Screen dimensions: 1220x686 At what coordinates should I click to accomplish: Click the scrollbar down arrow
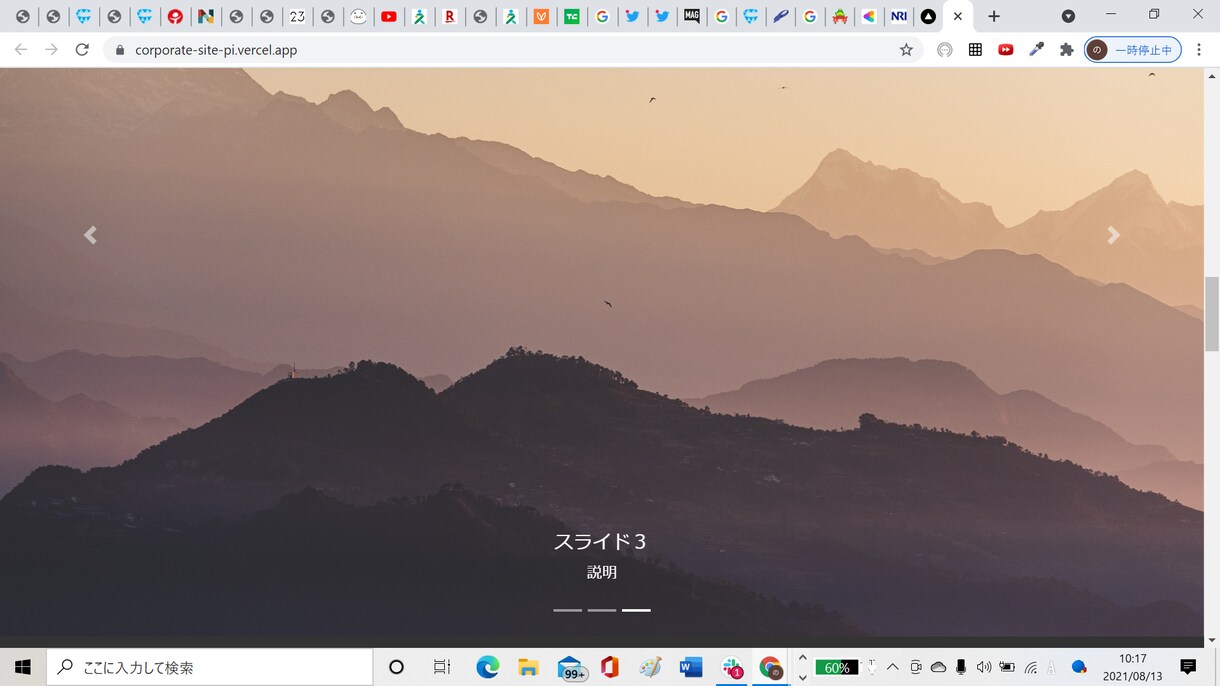pos(1212,640)
